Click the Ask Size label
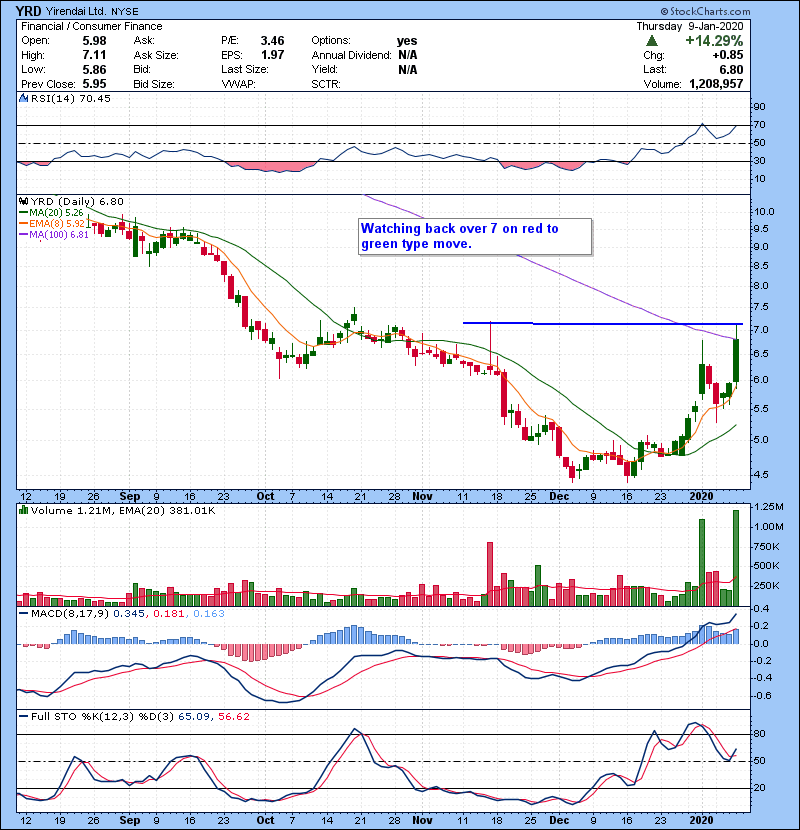The height and width of the screenshot is (830, 800). point(156,55)
